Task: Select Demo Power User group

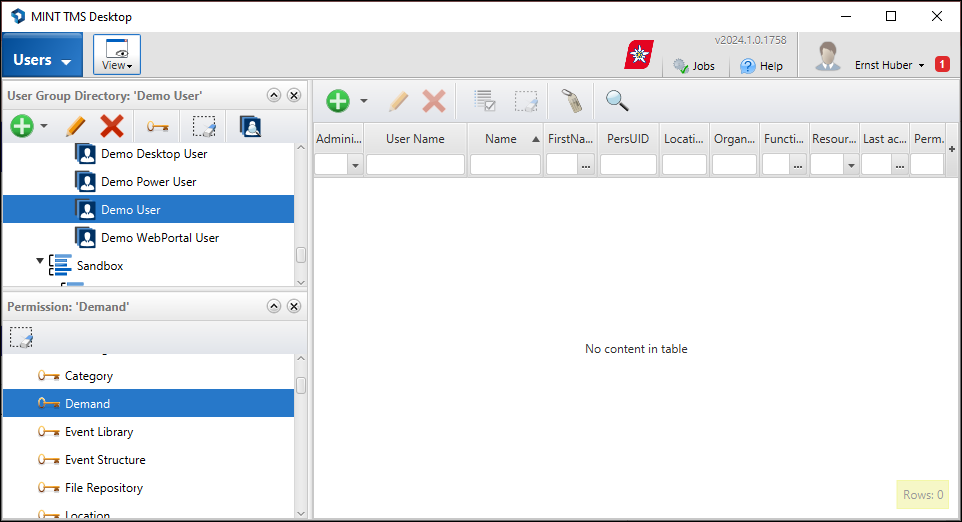Action: coord(148,182)
